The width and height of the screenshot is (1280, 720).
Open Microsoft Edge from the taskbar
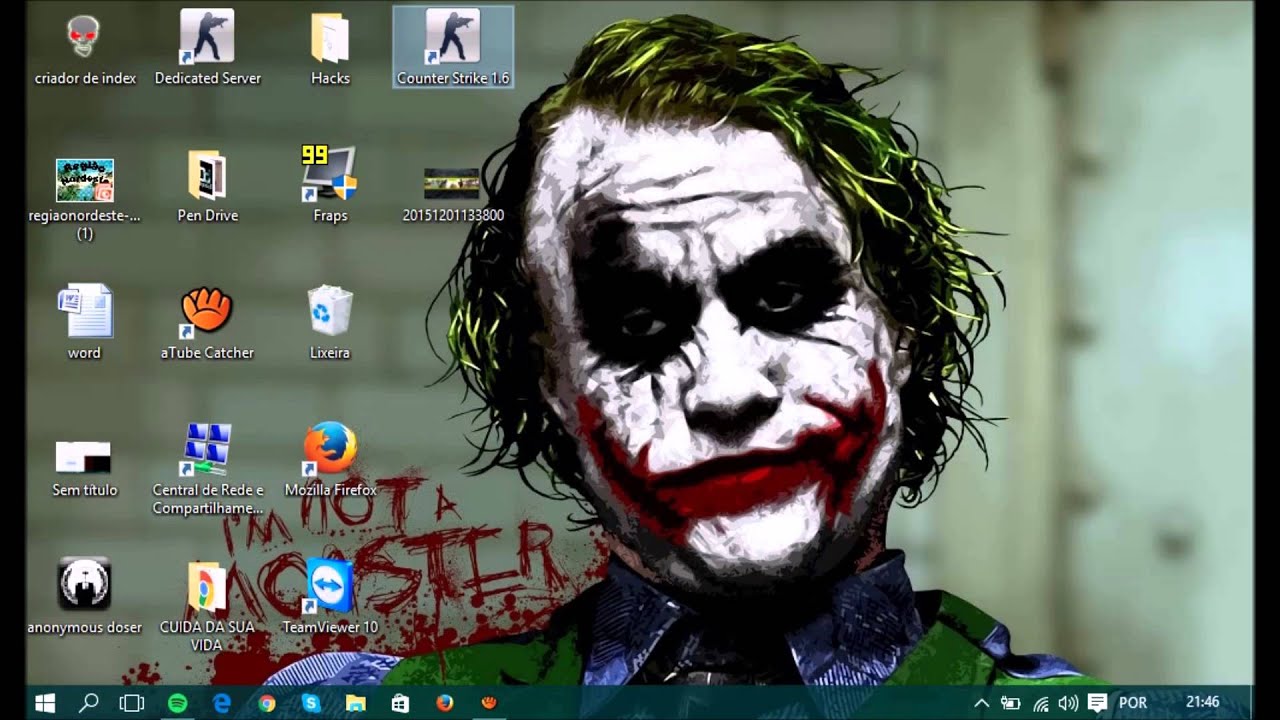pos(222,703)
